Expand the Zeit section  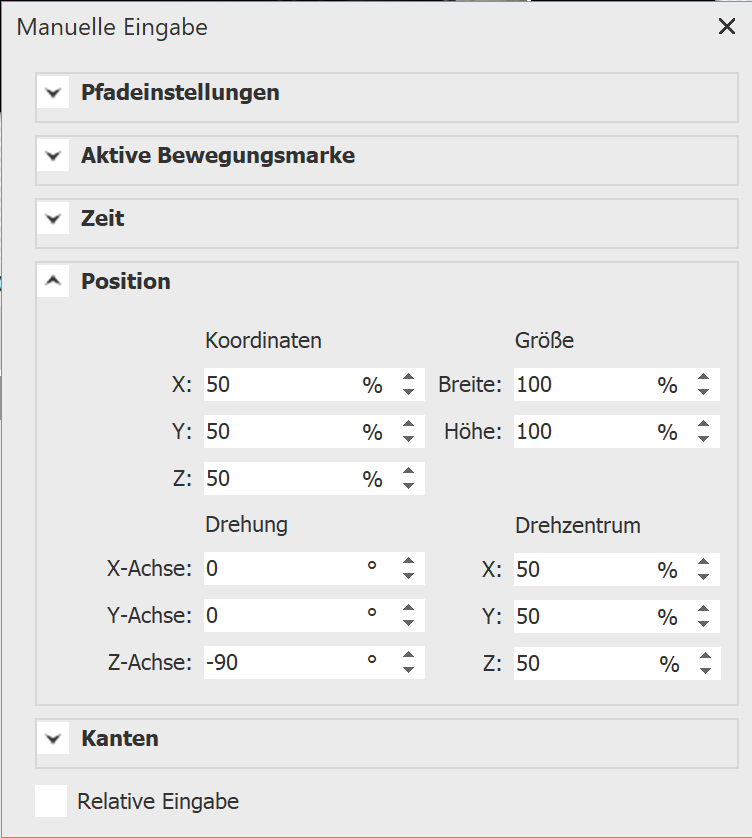[53, 219]
